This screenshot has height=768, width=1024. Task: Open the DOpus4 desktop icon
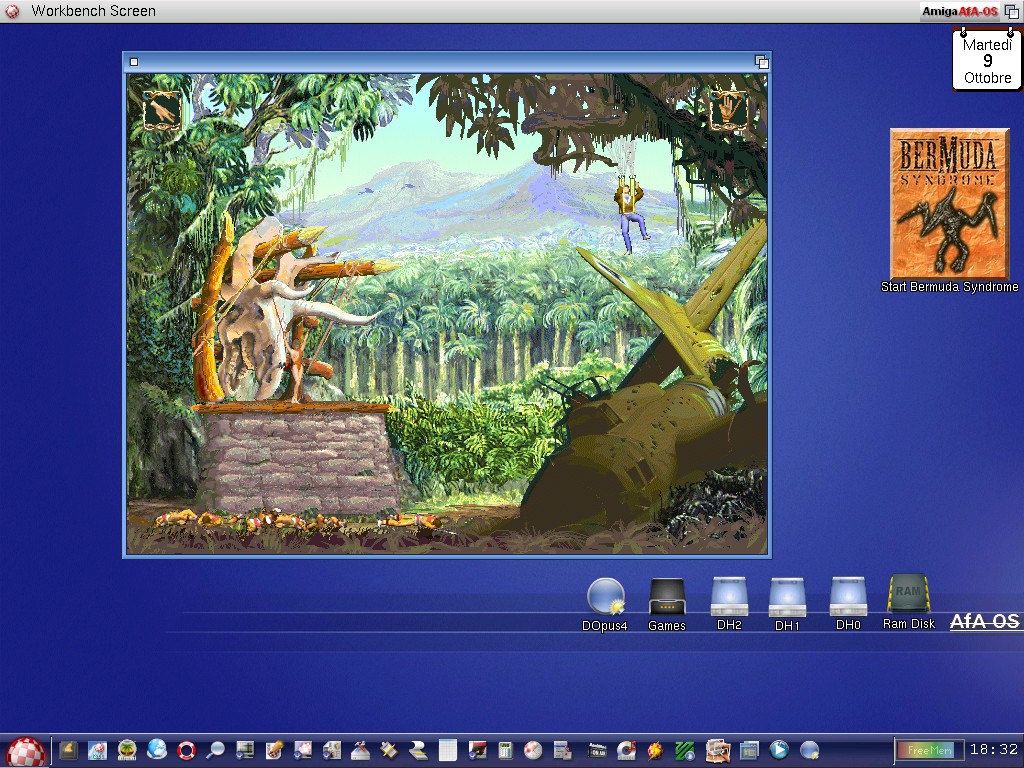click(605, 597)
